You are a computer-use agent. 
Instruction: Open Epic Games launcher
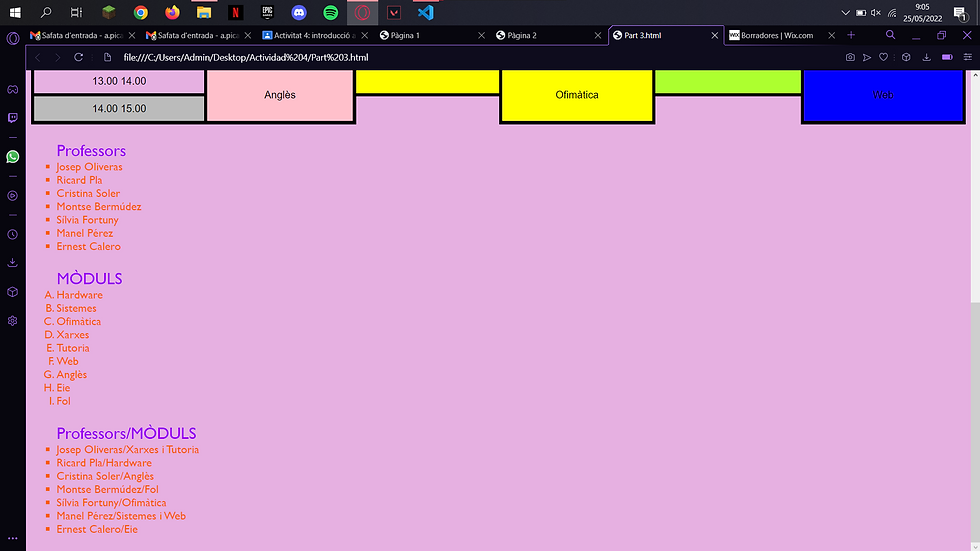(x=268, y=12)
